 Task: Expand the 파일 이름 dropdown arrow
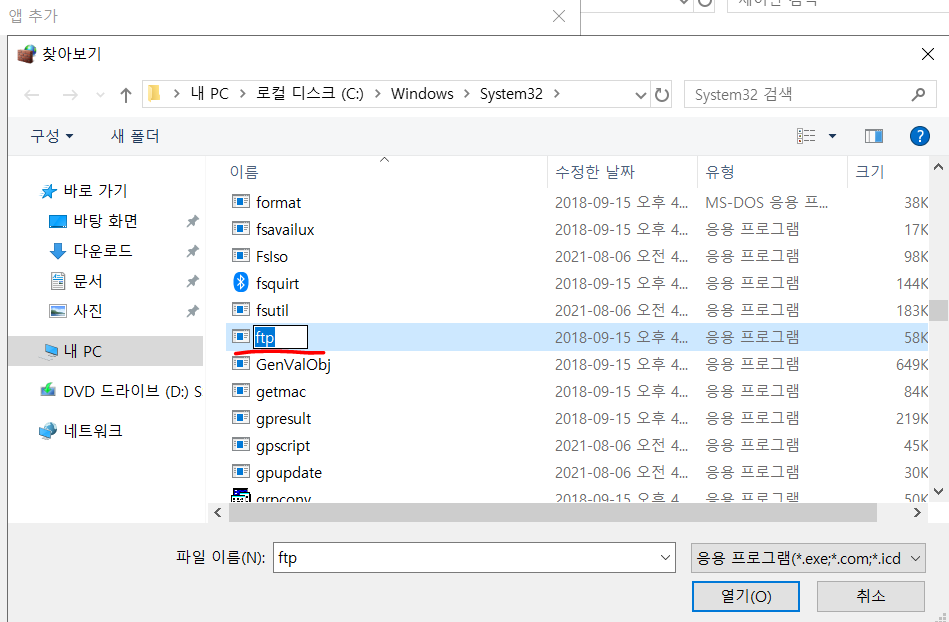(665, 558)
